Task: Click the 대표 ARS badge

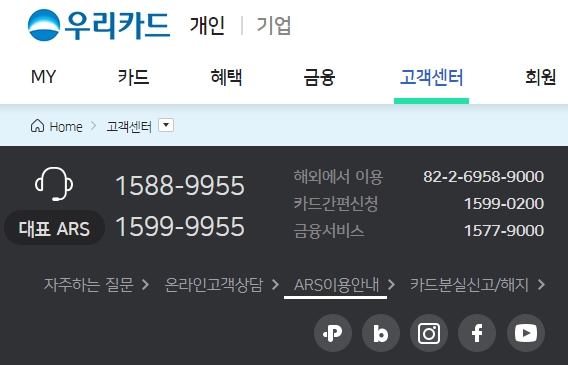Action: click(x=54, y=228)
